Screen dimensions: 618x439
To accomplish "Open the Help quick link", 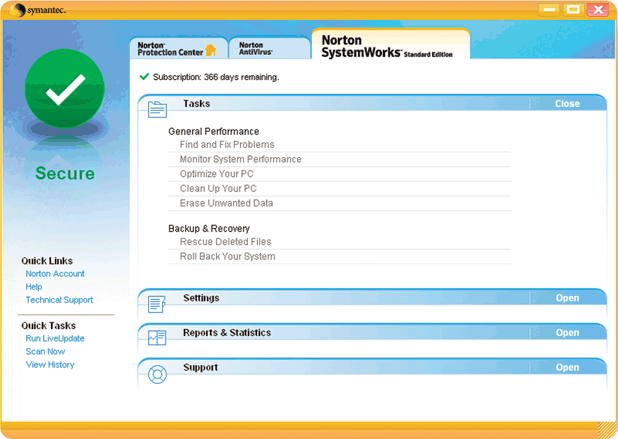I will pos(34,286).
